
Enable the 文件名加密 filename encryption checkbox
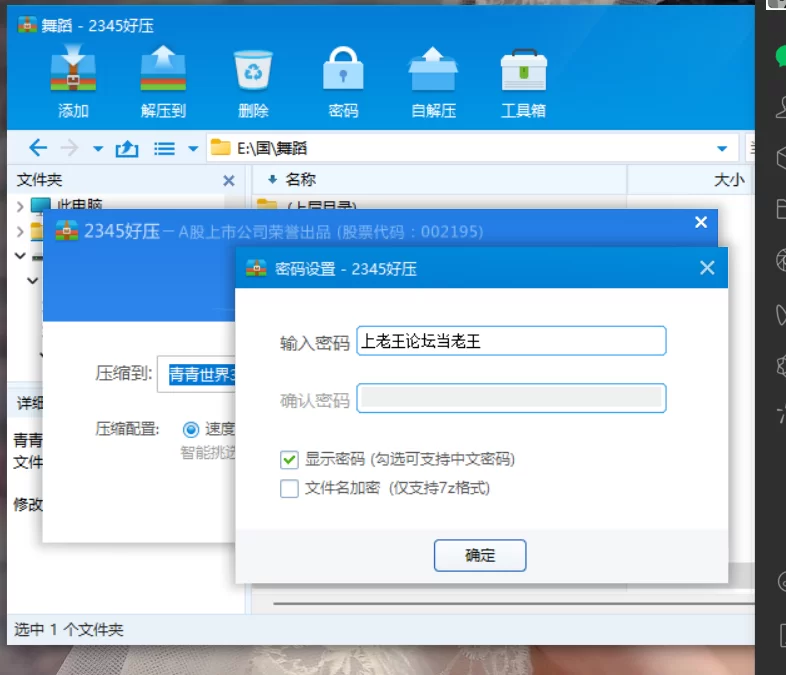point(289,488)
